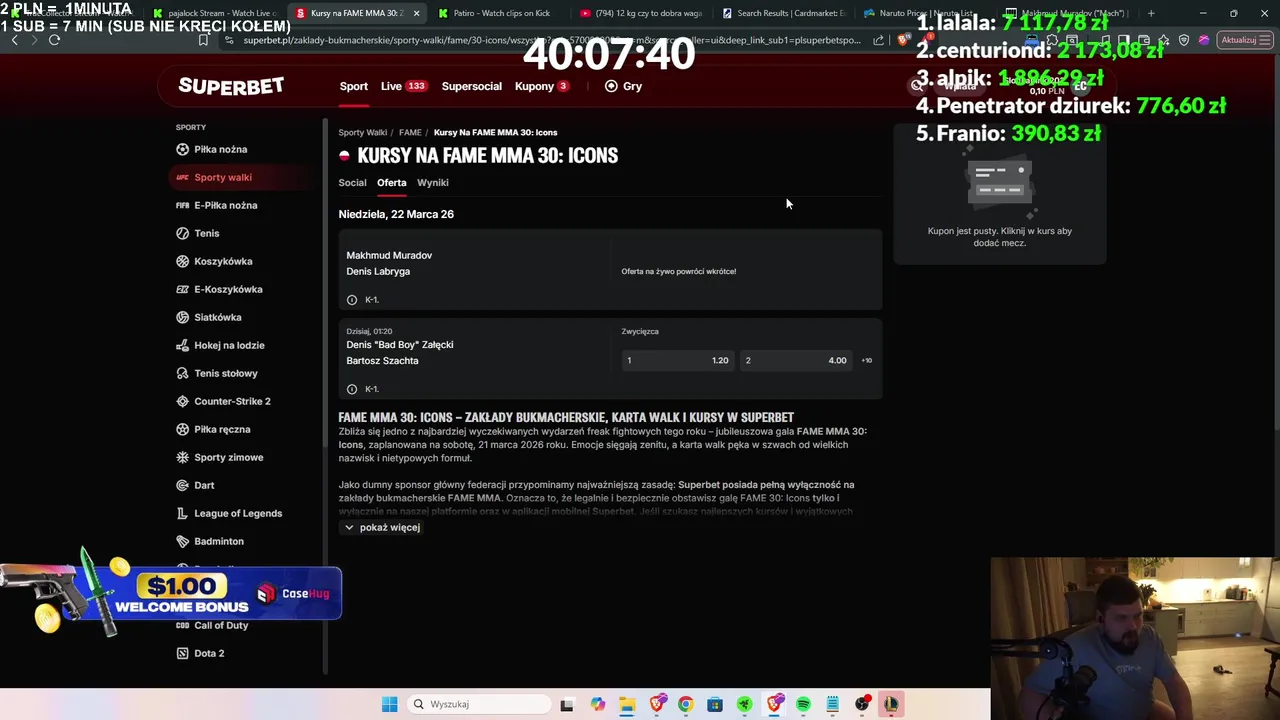
Task: Open Kupony in top navigation
Action: pyautogui.click(x=542, y=86)
